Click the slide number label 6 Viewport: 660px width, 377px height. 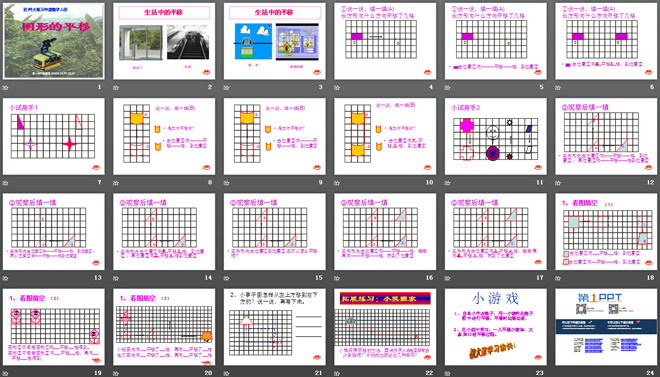(652, 87)
